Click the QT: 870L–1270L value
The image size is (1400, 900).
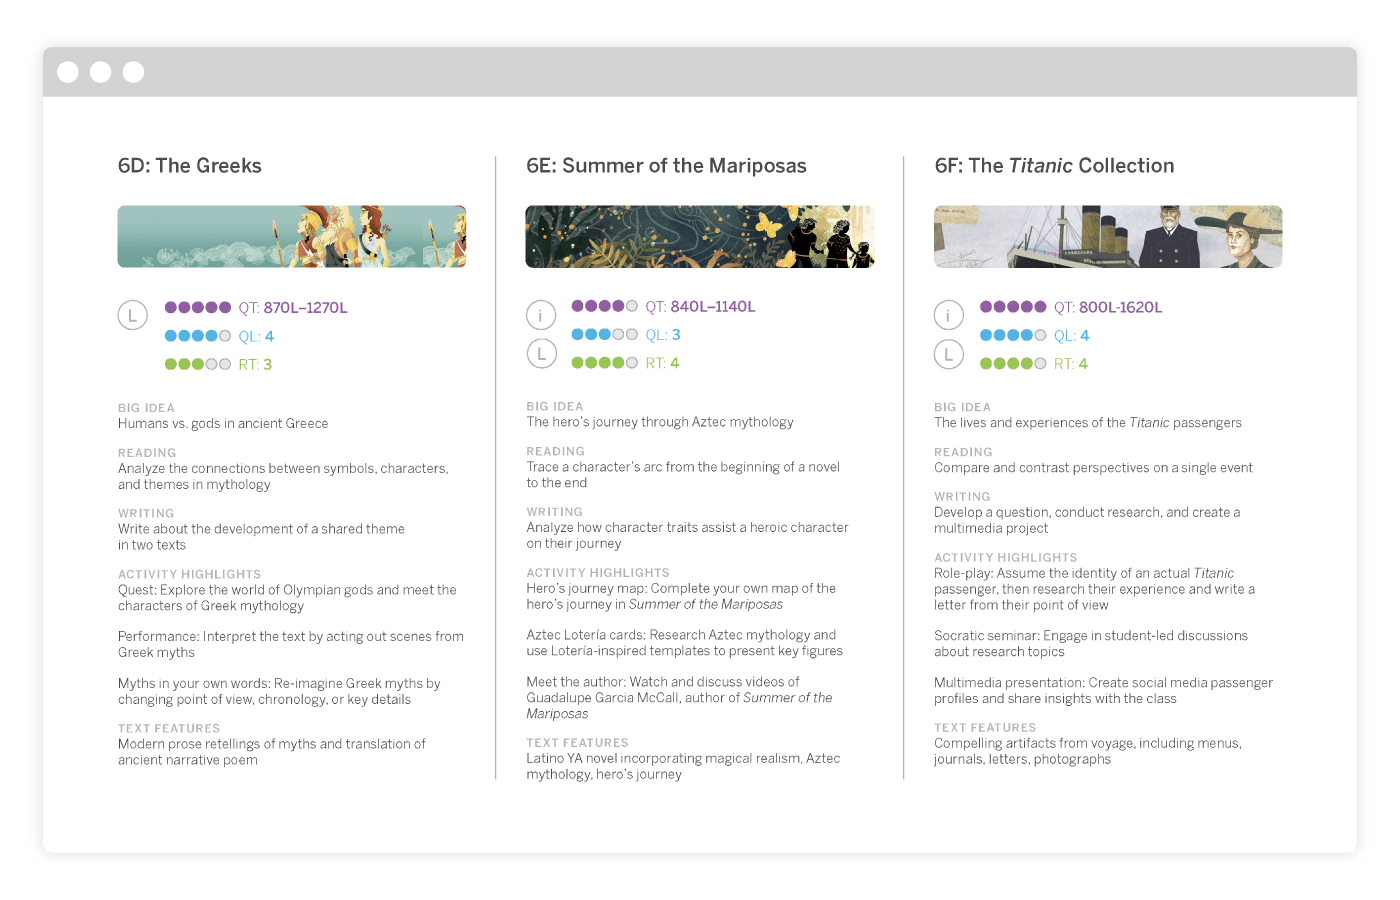(293, 308)
